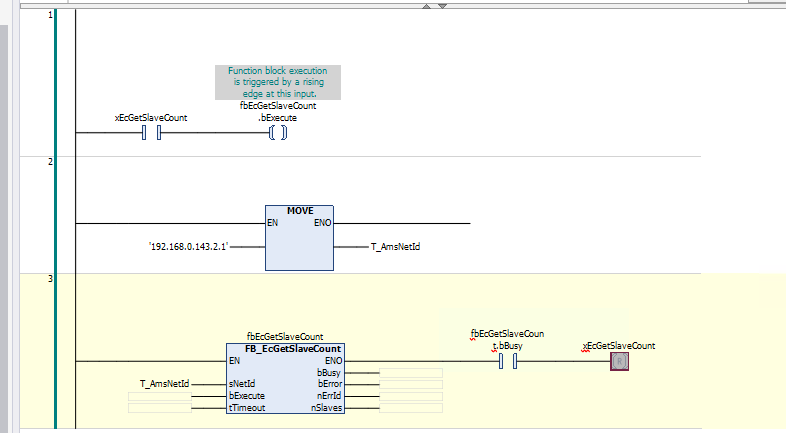Click the xEcGetSlaveCount label above reset coil

click(619, 346)
